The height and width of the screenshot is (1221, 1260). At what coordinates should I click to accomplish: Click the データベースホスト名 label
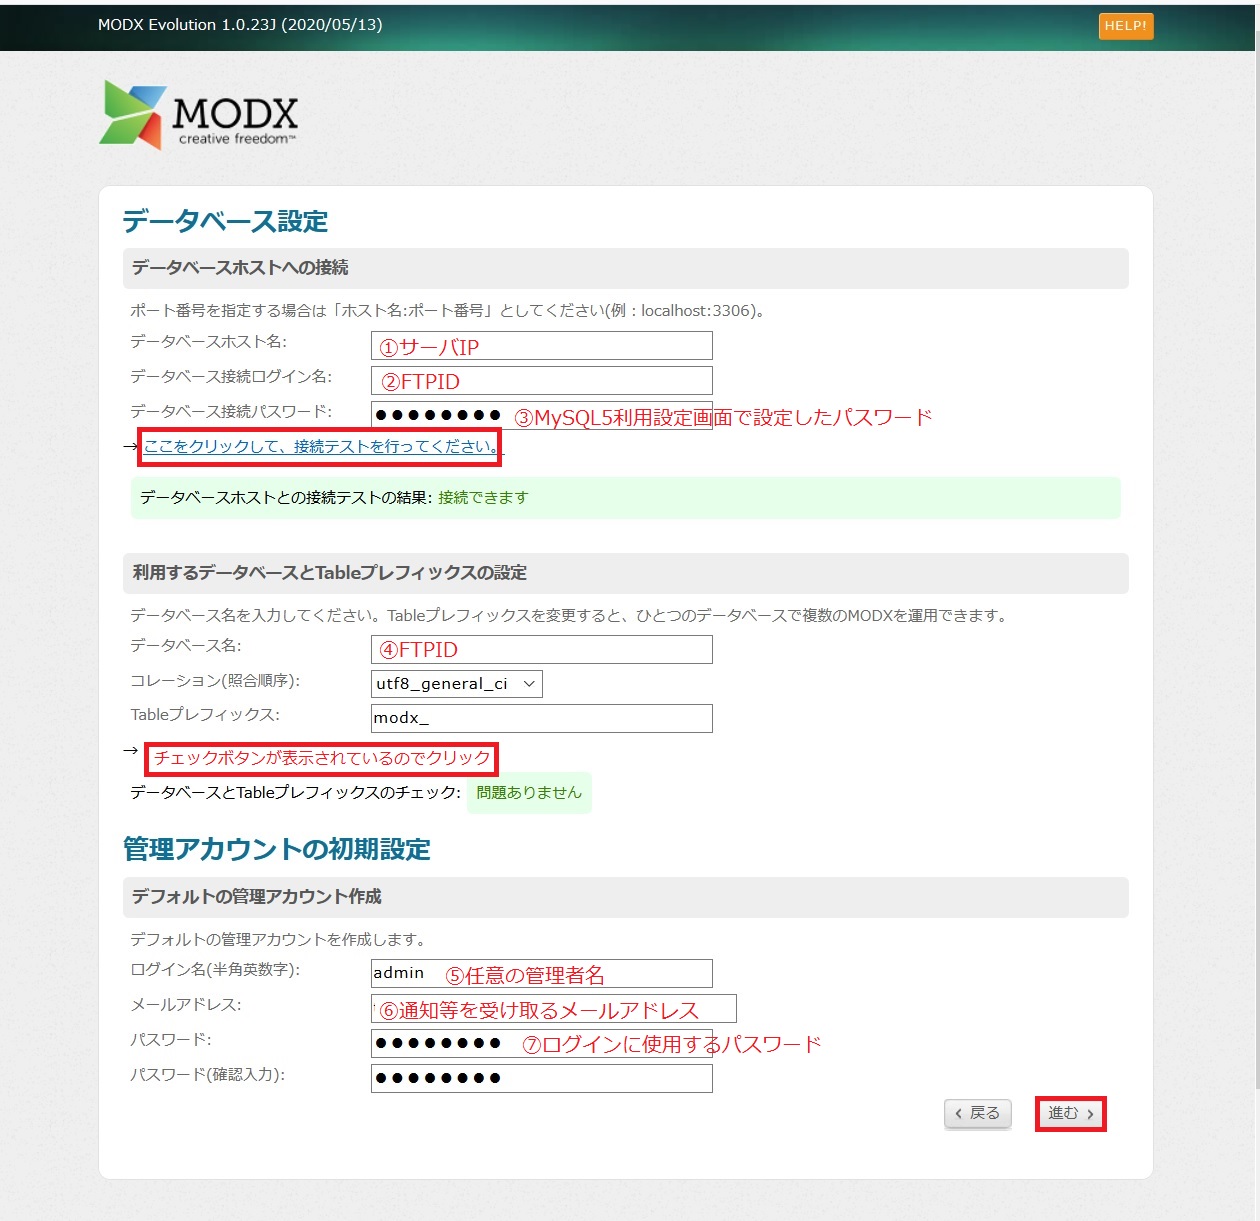click(209, 342)
